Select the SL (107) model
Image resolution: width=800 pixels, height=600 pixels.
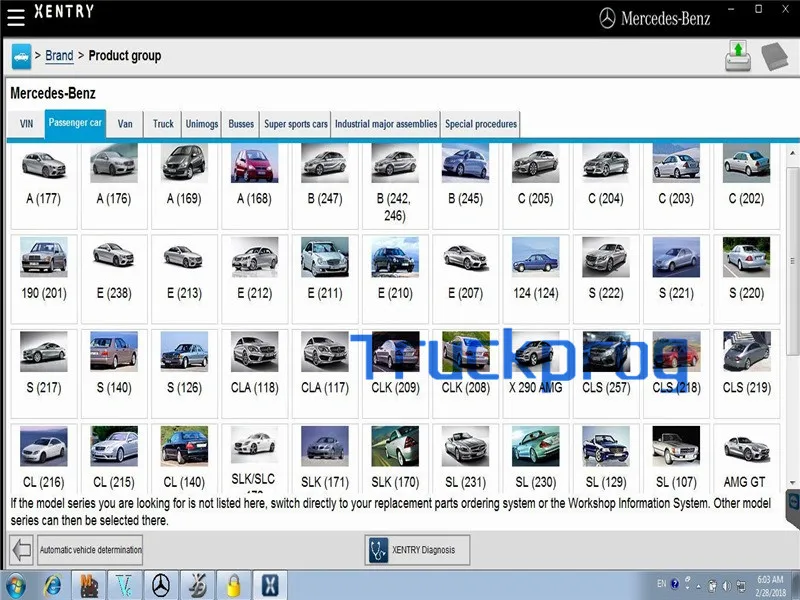click(x=676, y=458)
